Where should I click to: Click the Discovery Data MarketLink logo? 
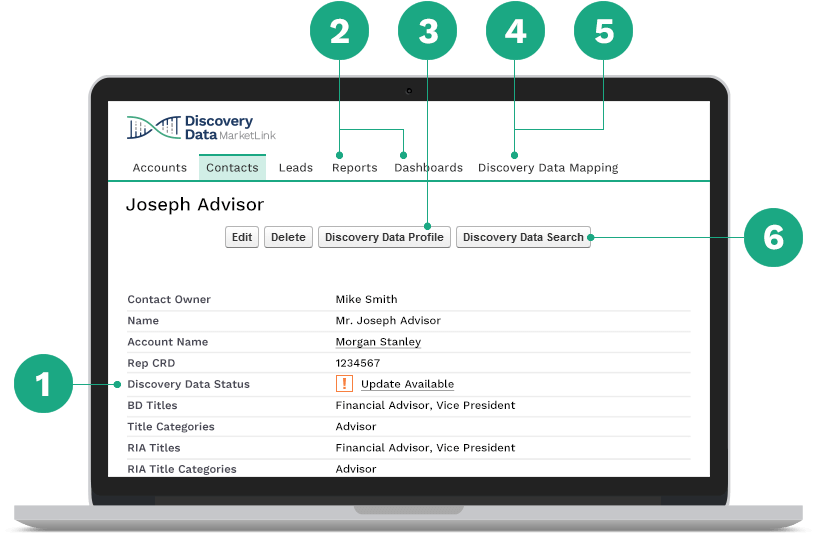point(201,128)
